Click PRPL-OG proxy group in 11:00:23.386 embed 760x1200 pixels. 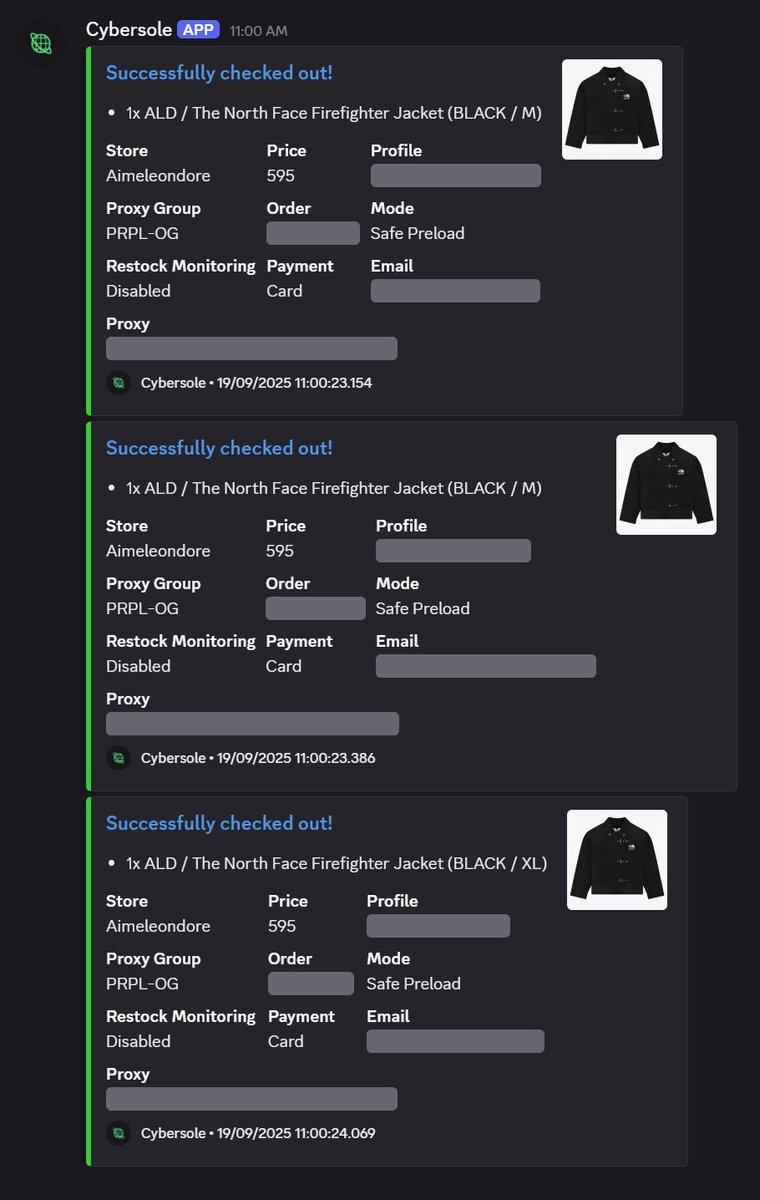coord(142,608)
